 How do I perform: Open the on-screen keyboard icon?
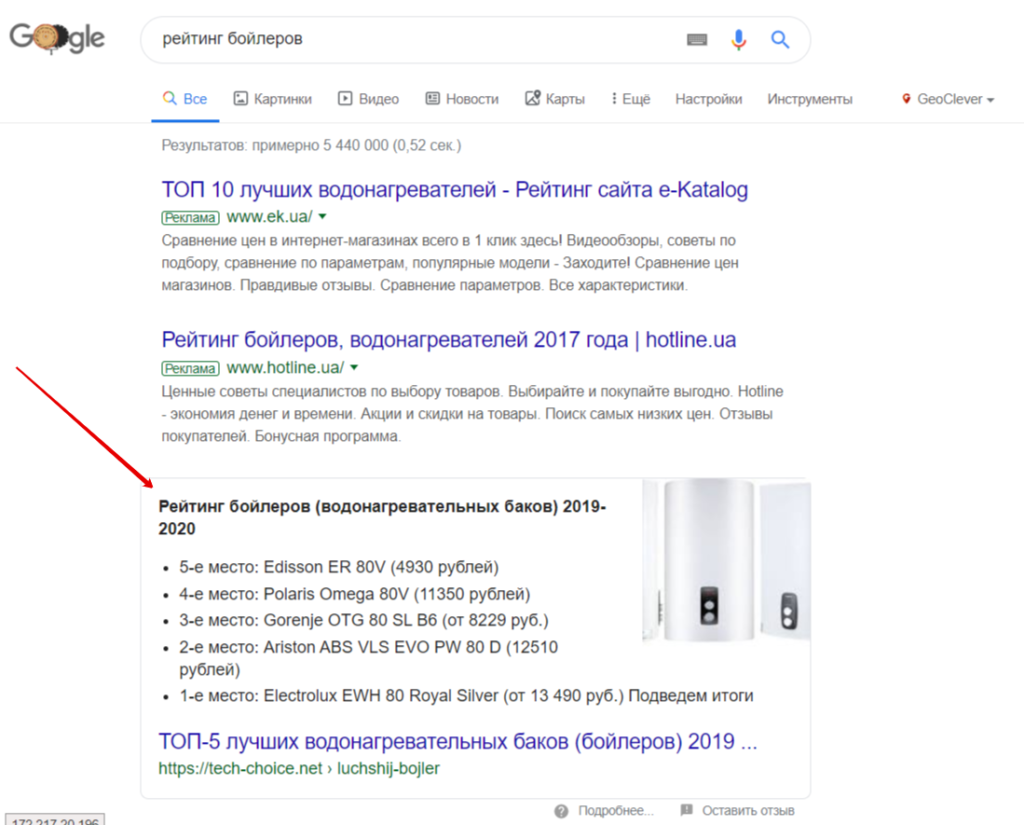click(x=697, y=40)
